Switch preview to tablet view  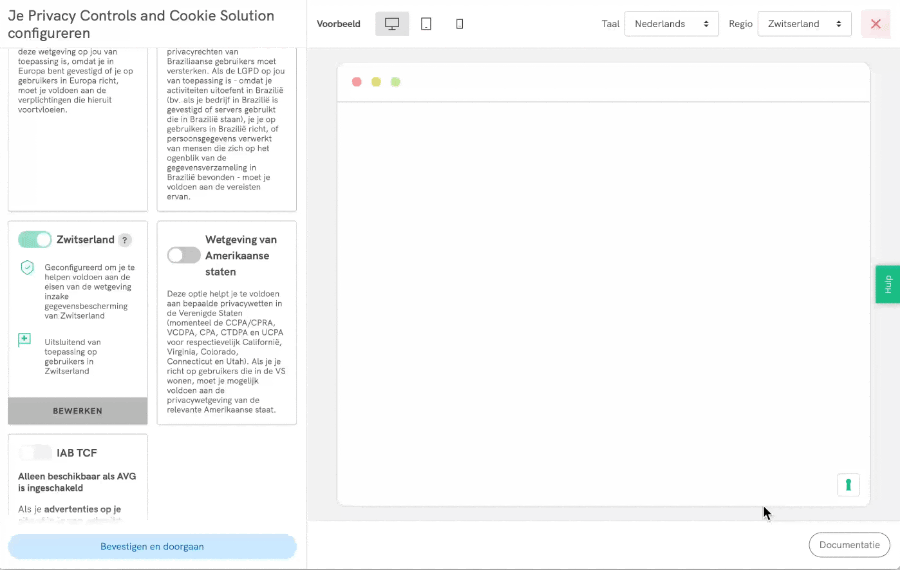pyautogui.click(x=426, y=24)
